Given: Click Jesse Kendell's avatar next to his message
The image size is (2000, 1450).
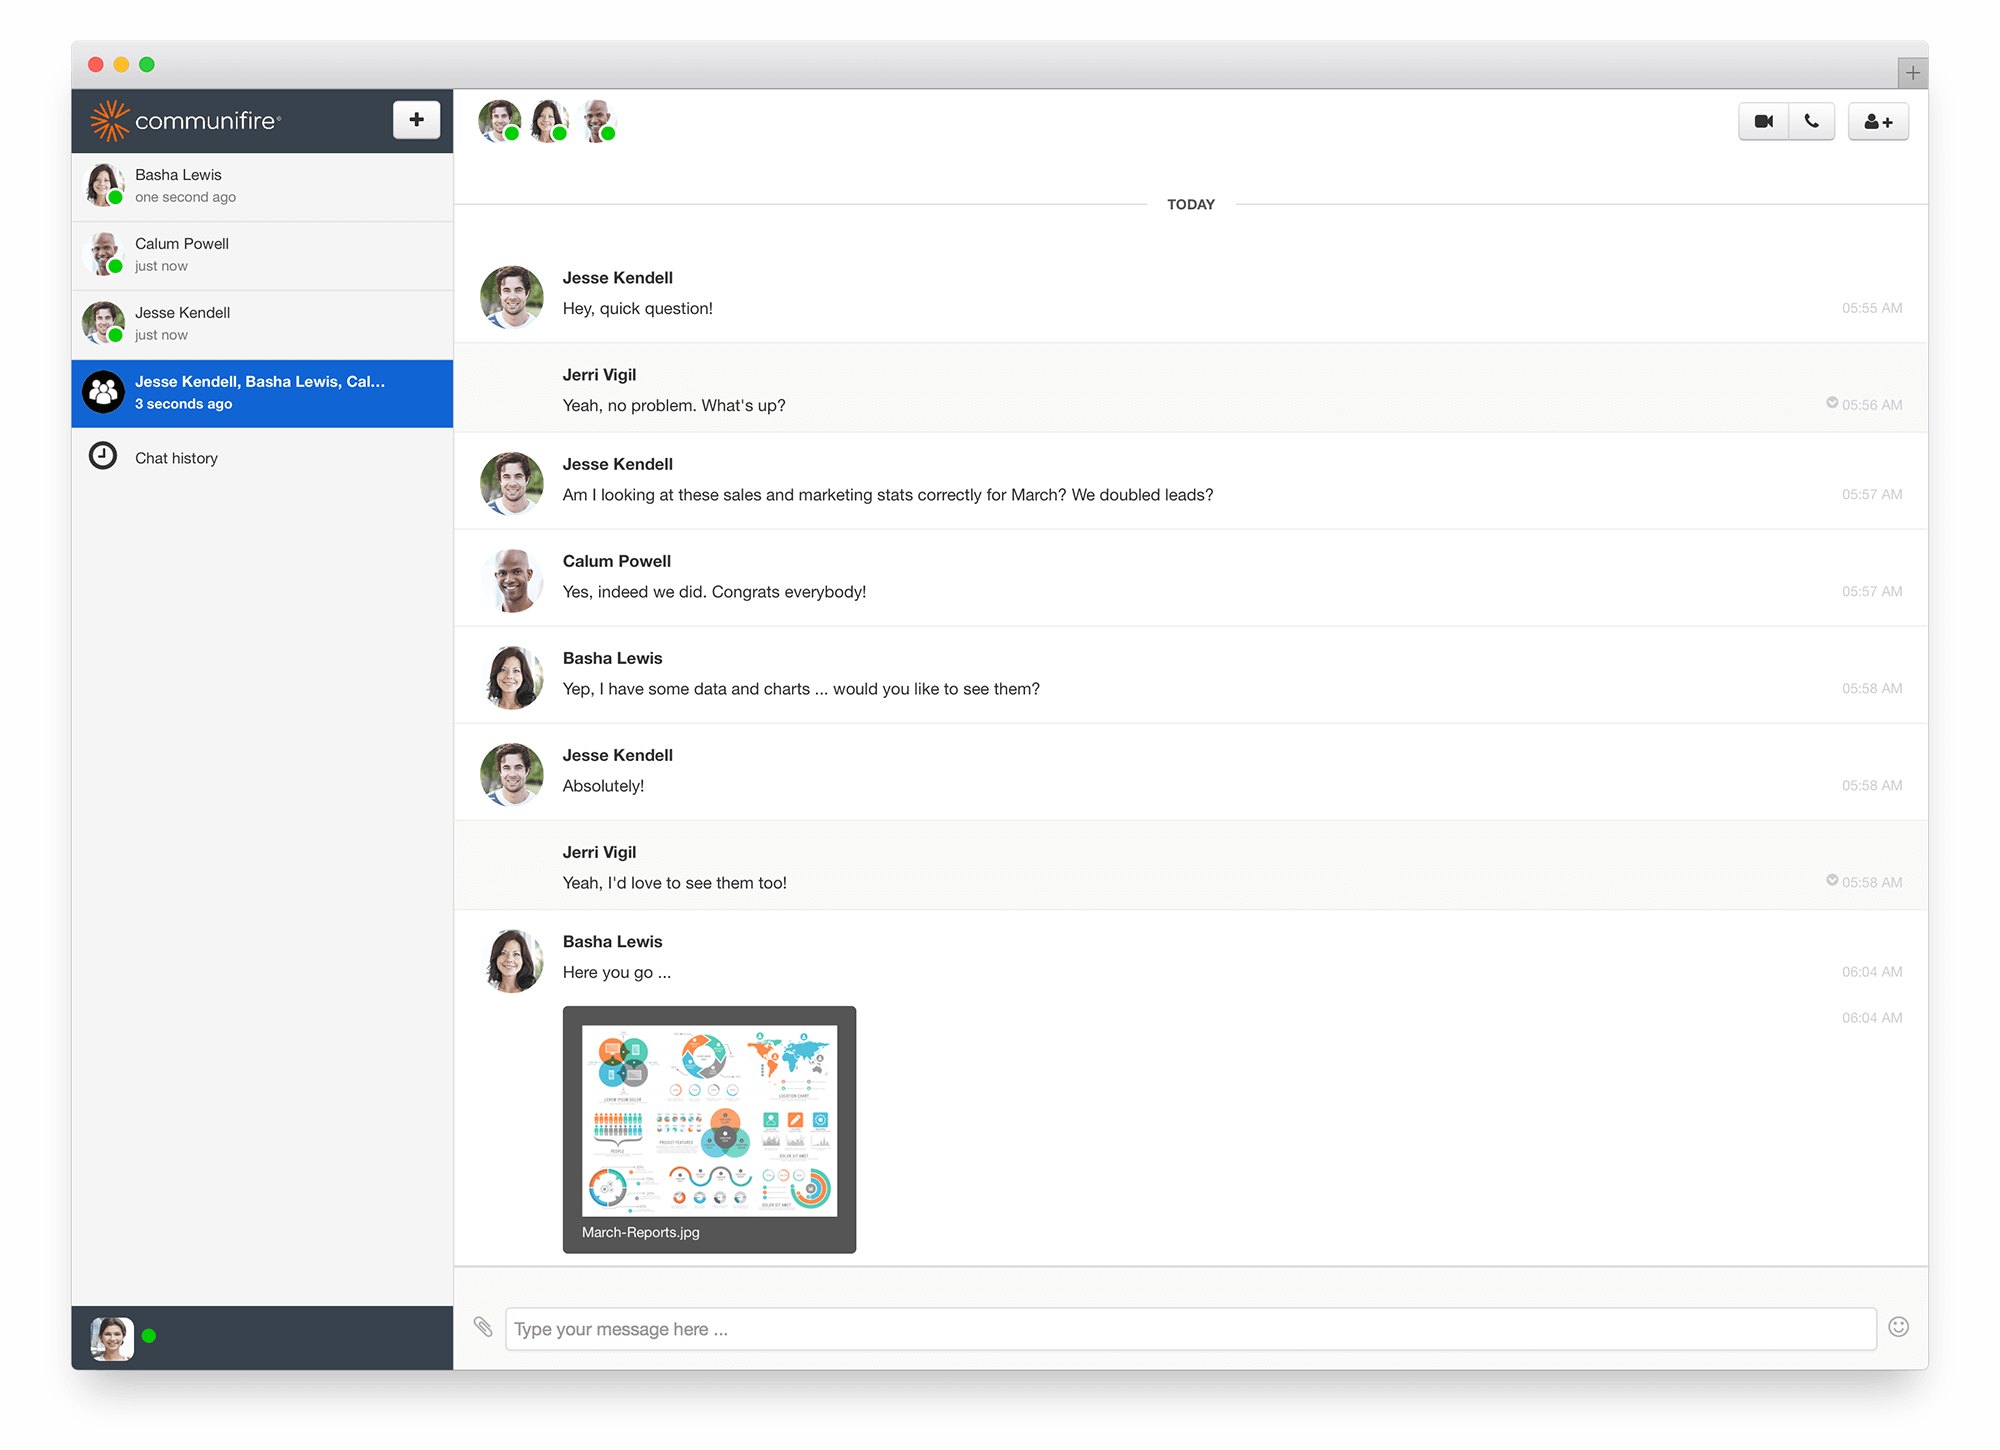Looking at the screenshot, I should (x=511, y=297).
